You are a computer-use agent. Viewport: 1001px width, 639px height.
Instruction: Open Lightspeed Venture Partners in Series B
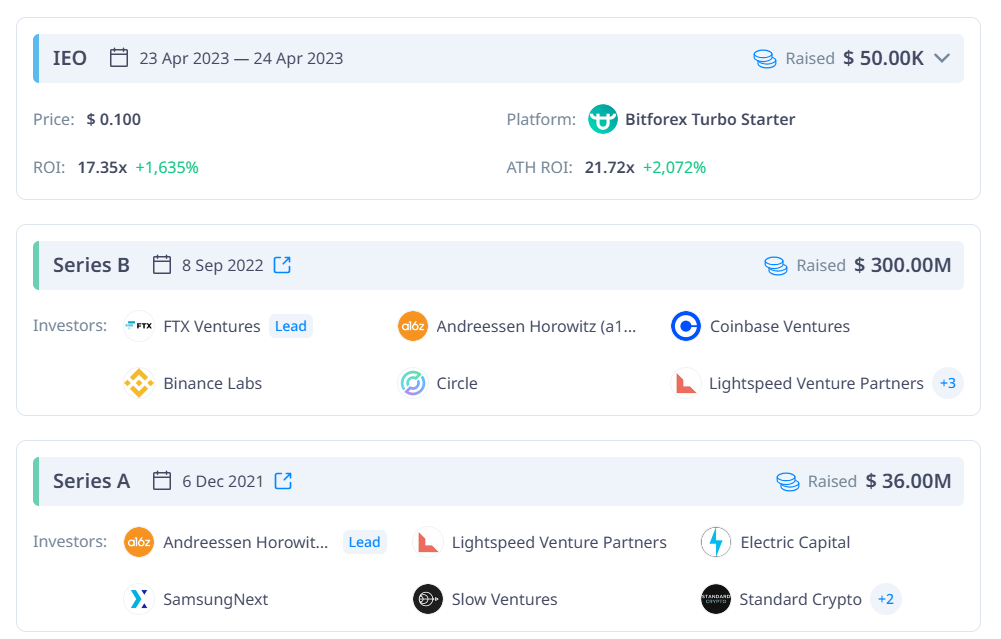[816, 383]
